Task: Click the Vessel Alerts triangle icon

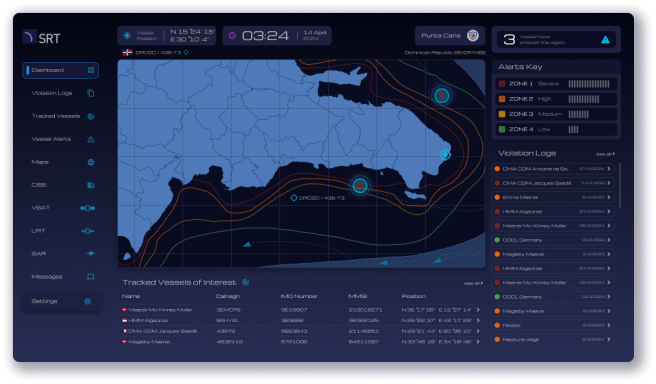Action: (x=91, y=139)
